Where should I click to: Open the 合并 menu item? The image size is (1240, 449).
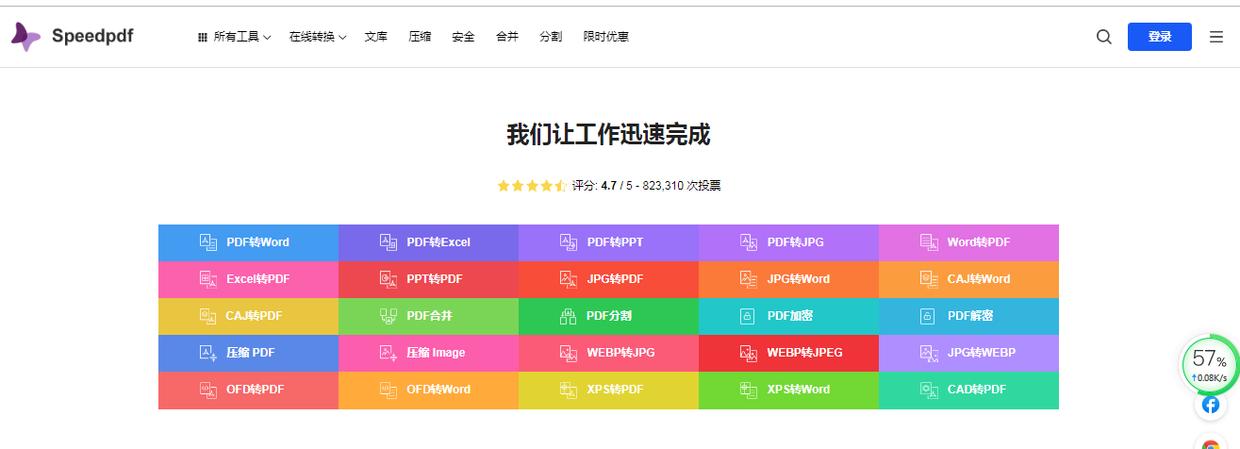pos(507,37)
